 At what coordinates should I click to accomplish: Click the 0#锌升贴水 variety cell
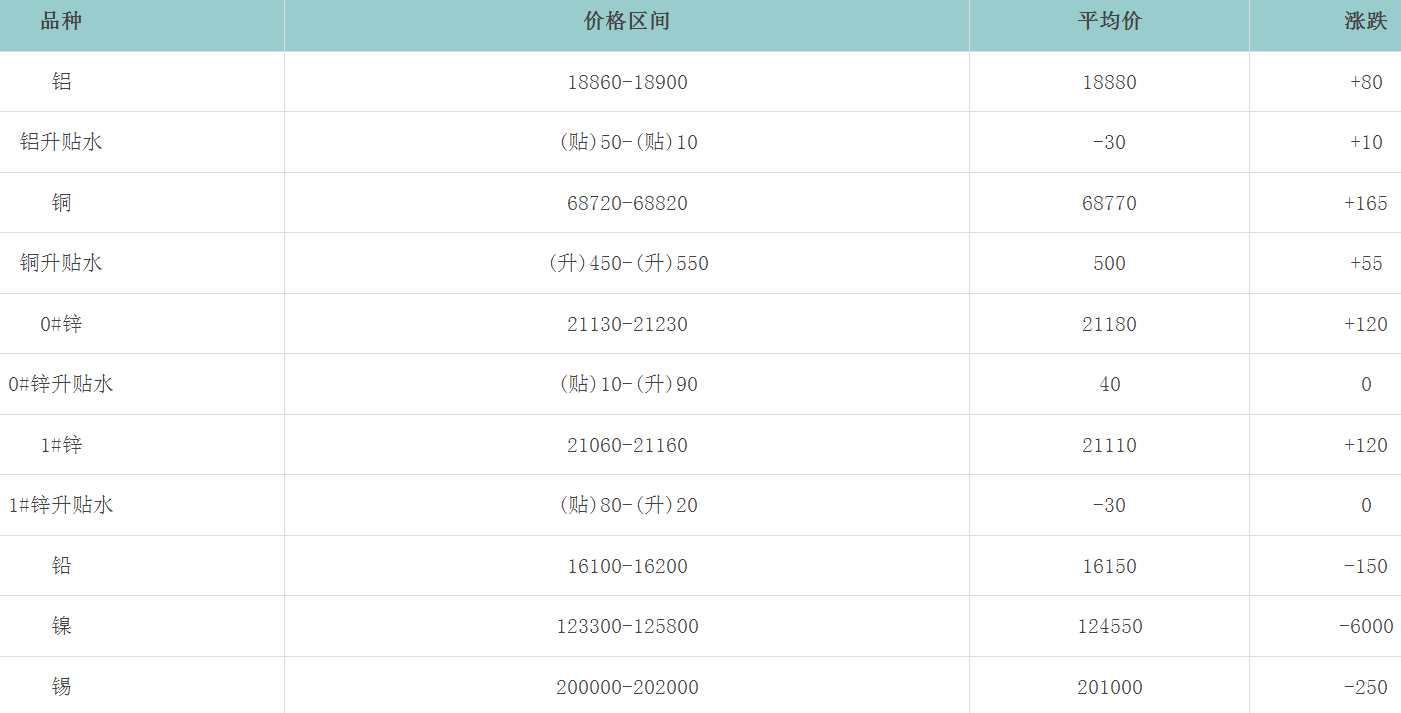(61, 384)
